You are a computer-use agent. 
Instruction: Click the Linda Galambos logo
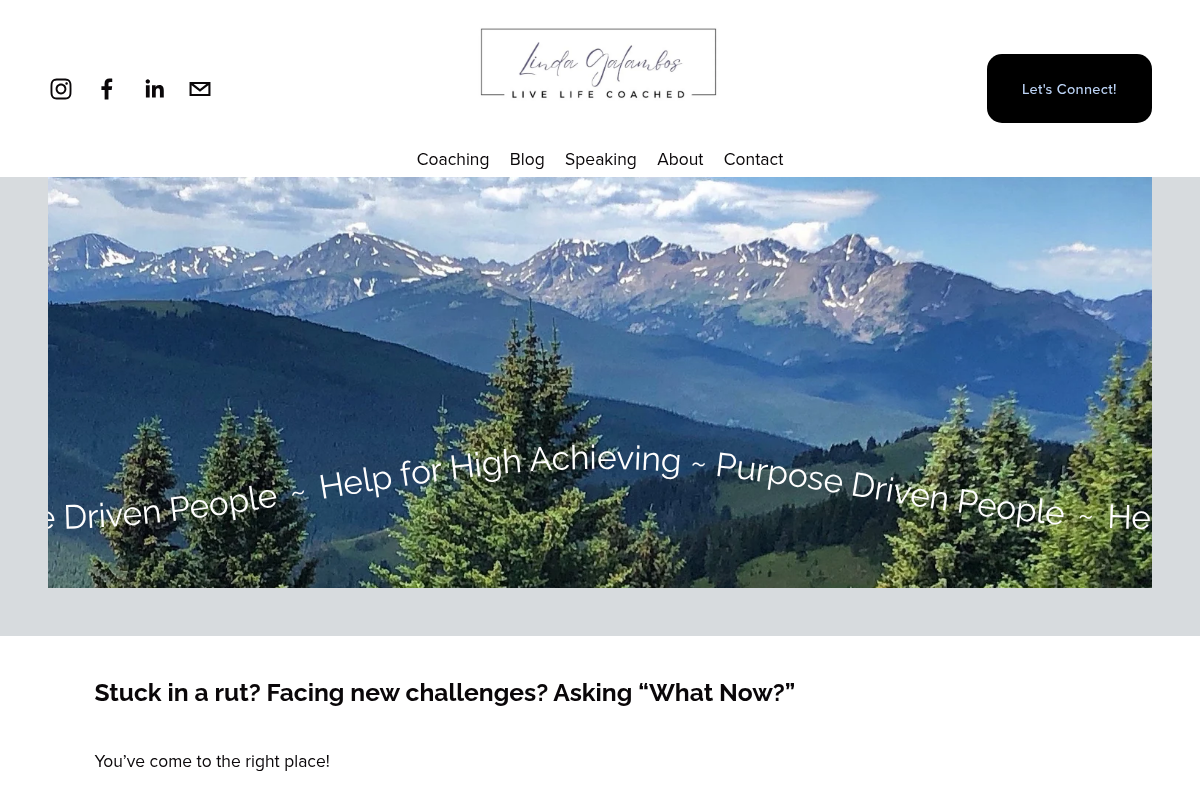(599, 63)
